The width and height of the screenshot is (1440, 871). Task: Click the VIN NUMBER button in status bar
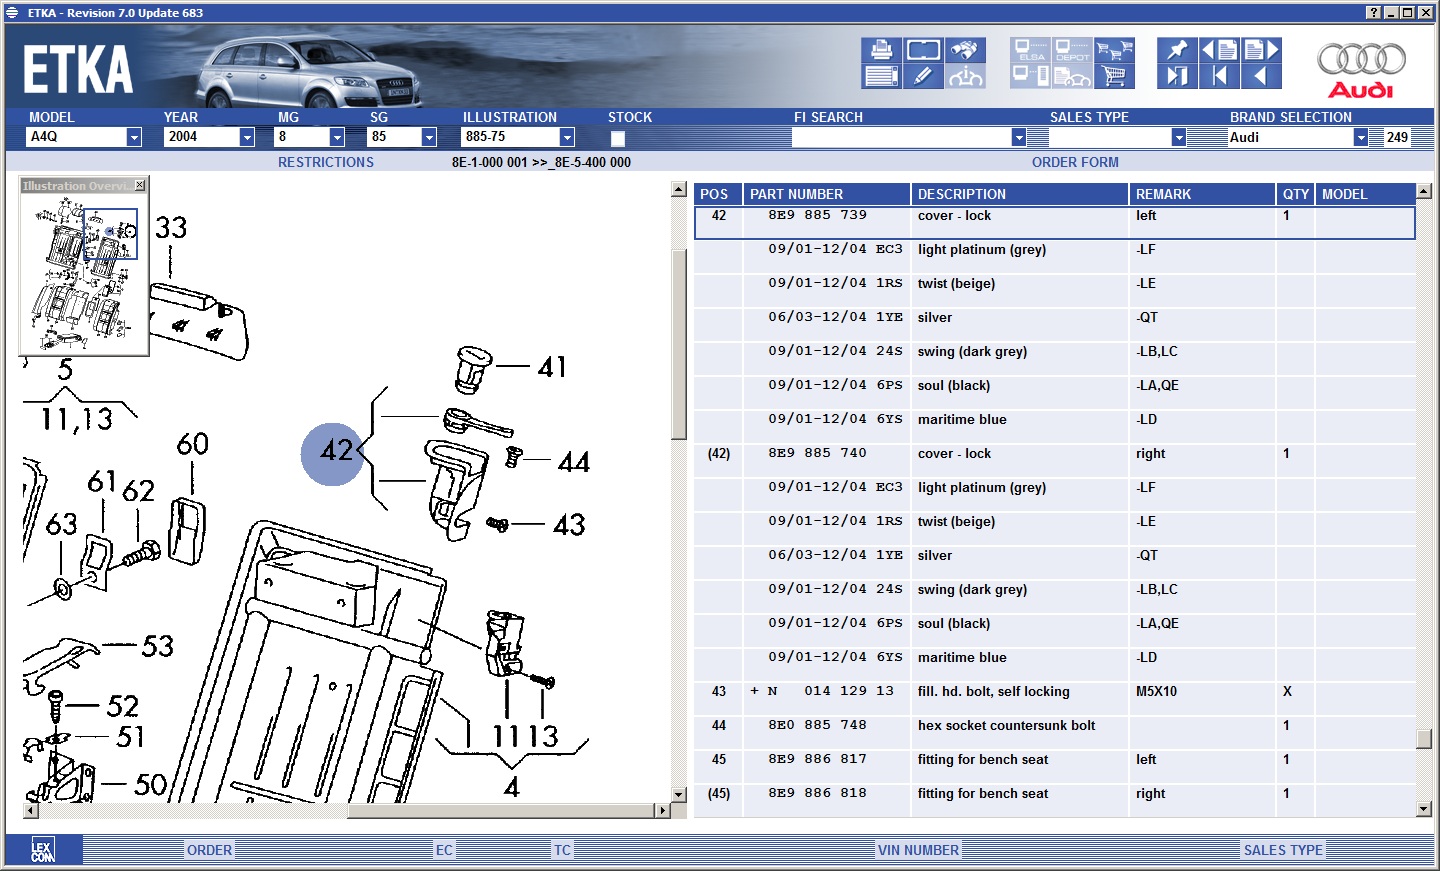918,850
